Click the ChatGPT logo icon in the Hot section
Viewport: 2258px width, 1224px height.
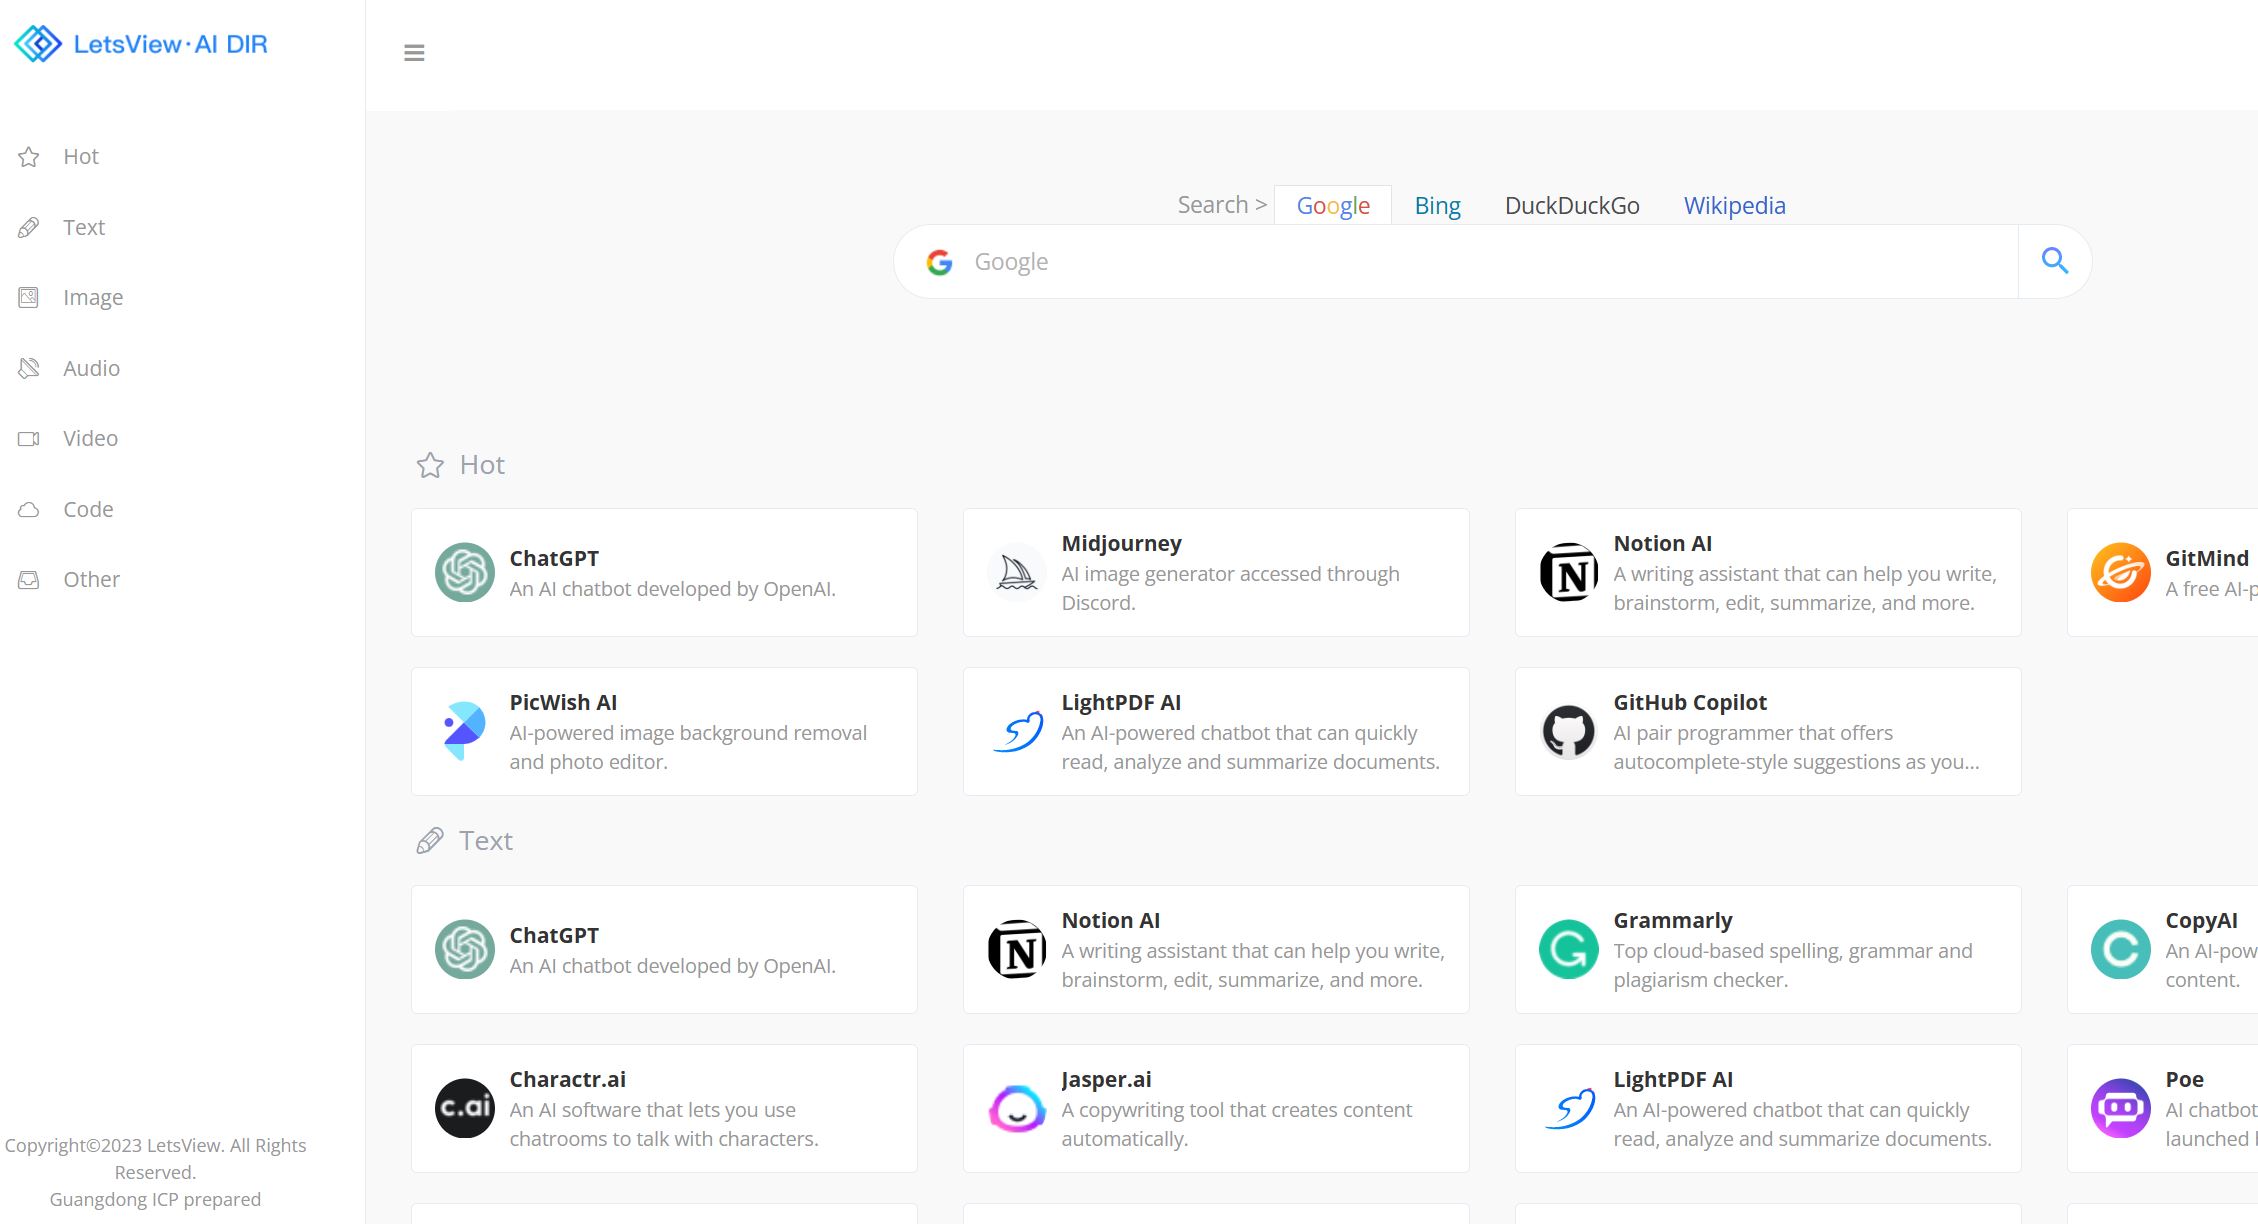(464, 572)
